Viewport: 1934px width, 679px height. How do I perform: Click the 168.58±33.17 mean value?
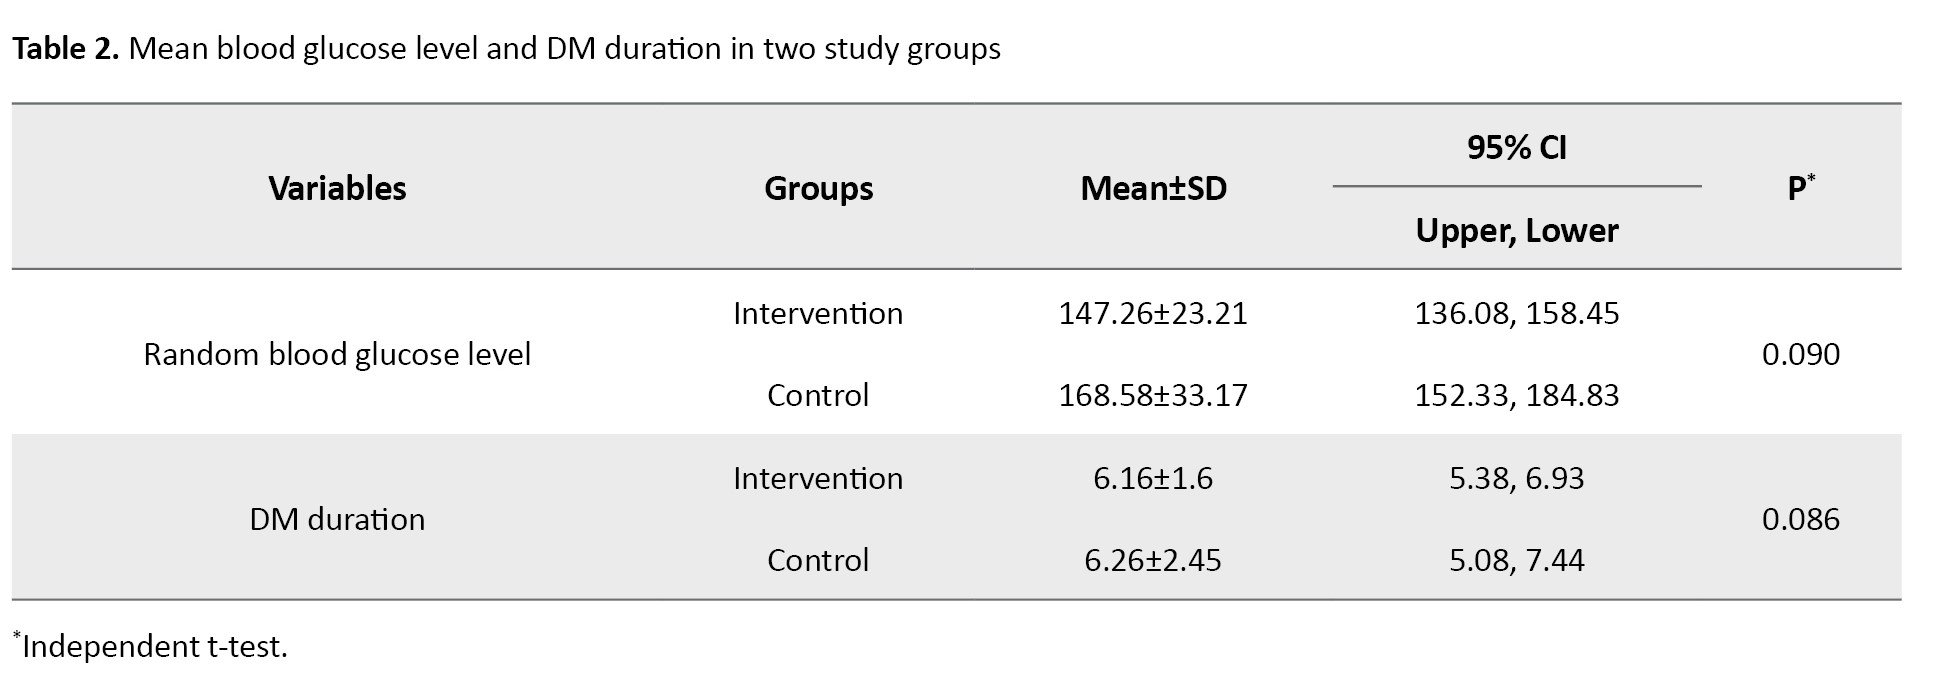(x=1153, y=395)
